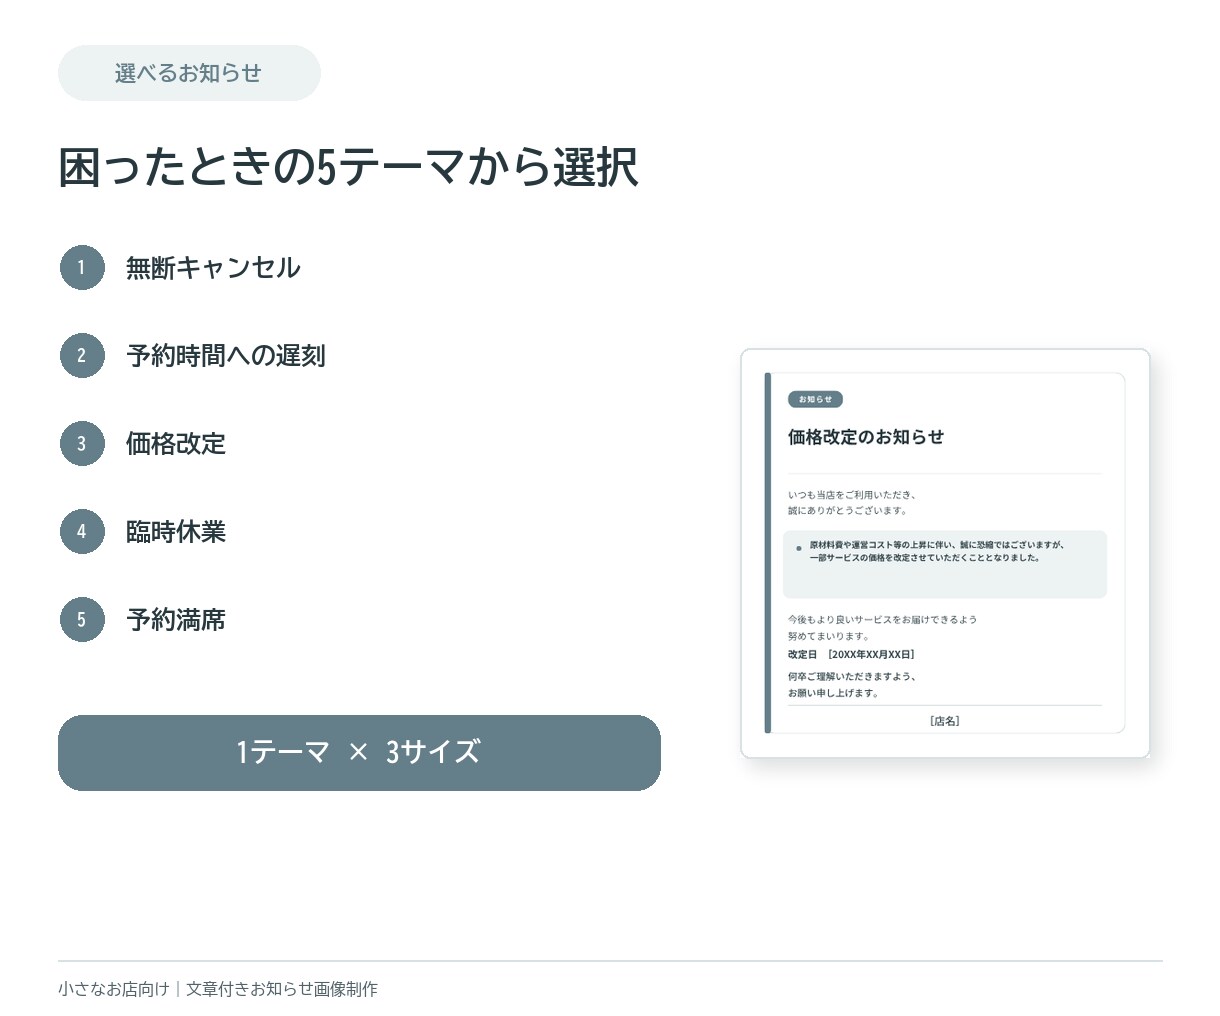Viewport: 1220px width, 1016px height.
Task: Select the 臨時休業 theme text
Action: click(x=176, y=532)
